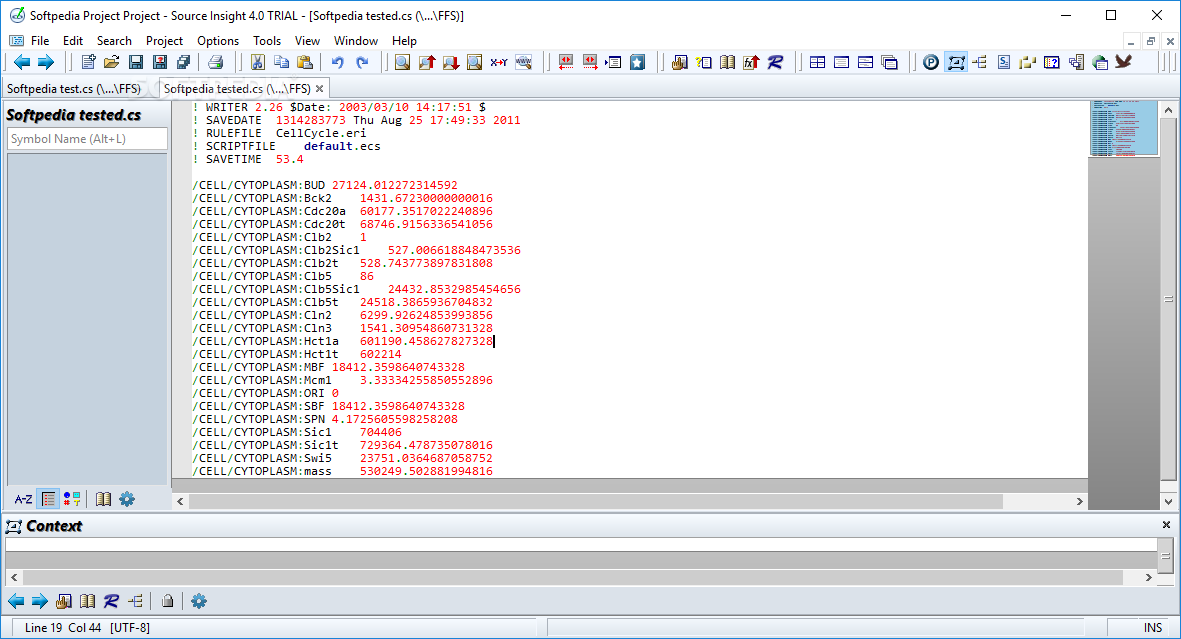This screenshot has width=1181, height=639.
Task: Close the Context panel
Action: point(1166,524)
